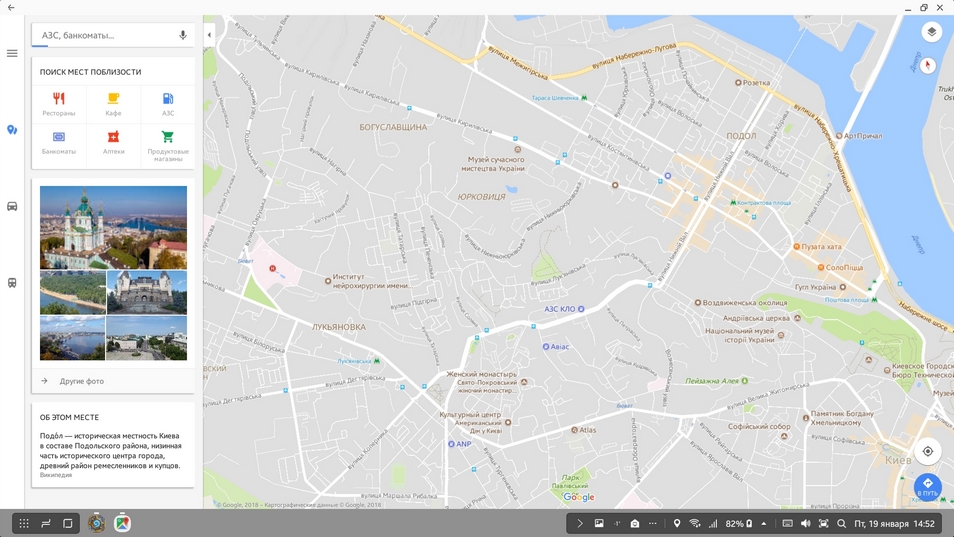Screen dimensions: 954x537
Task: Open the app launcher grid in taskbar
Action: (24, 524)
